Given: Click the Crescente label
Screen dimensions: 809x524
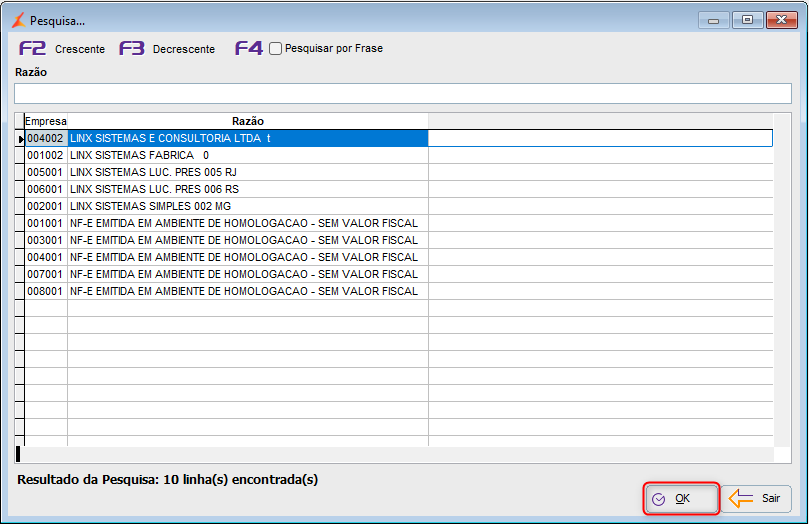Looking at the screenshot, I should click(80, 49).
